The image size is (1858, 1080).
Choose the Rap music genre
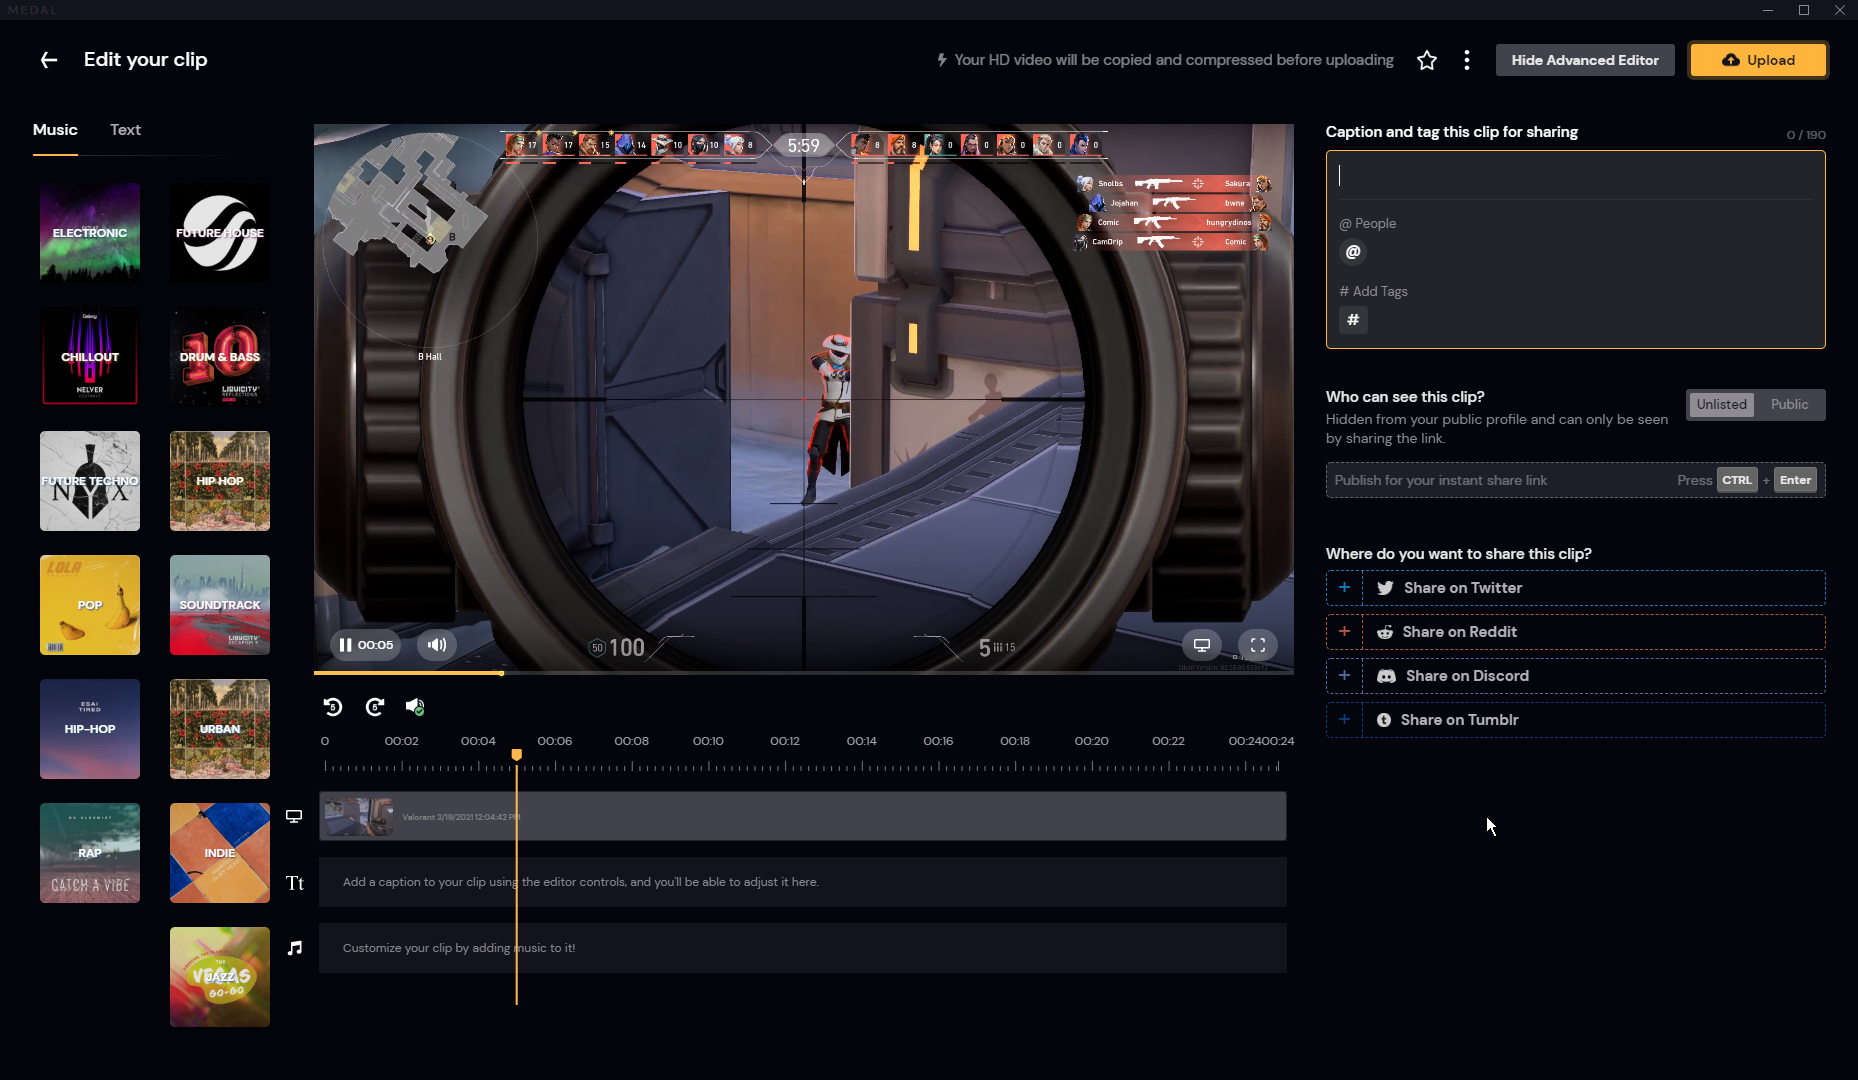tap(90, 853)
